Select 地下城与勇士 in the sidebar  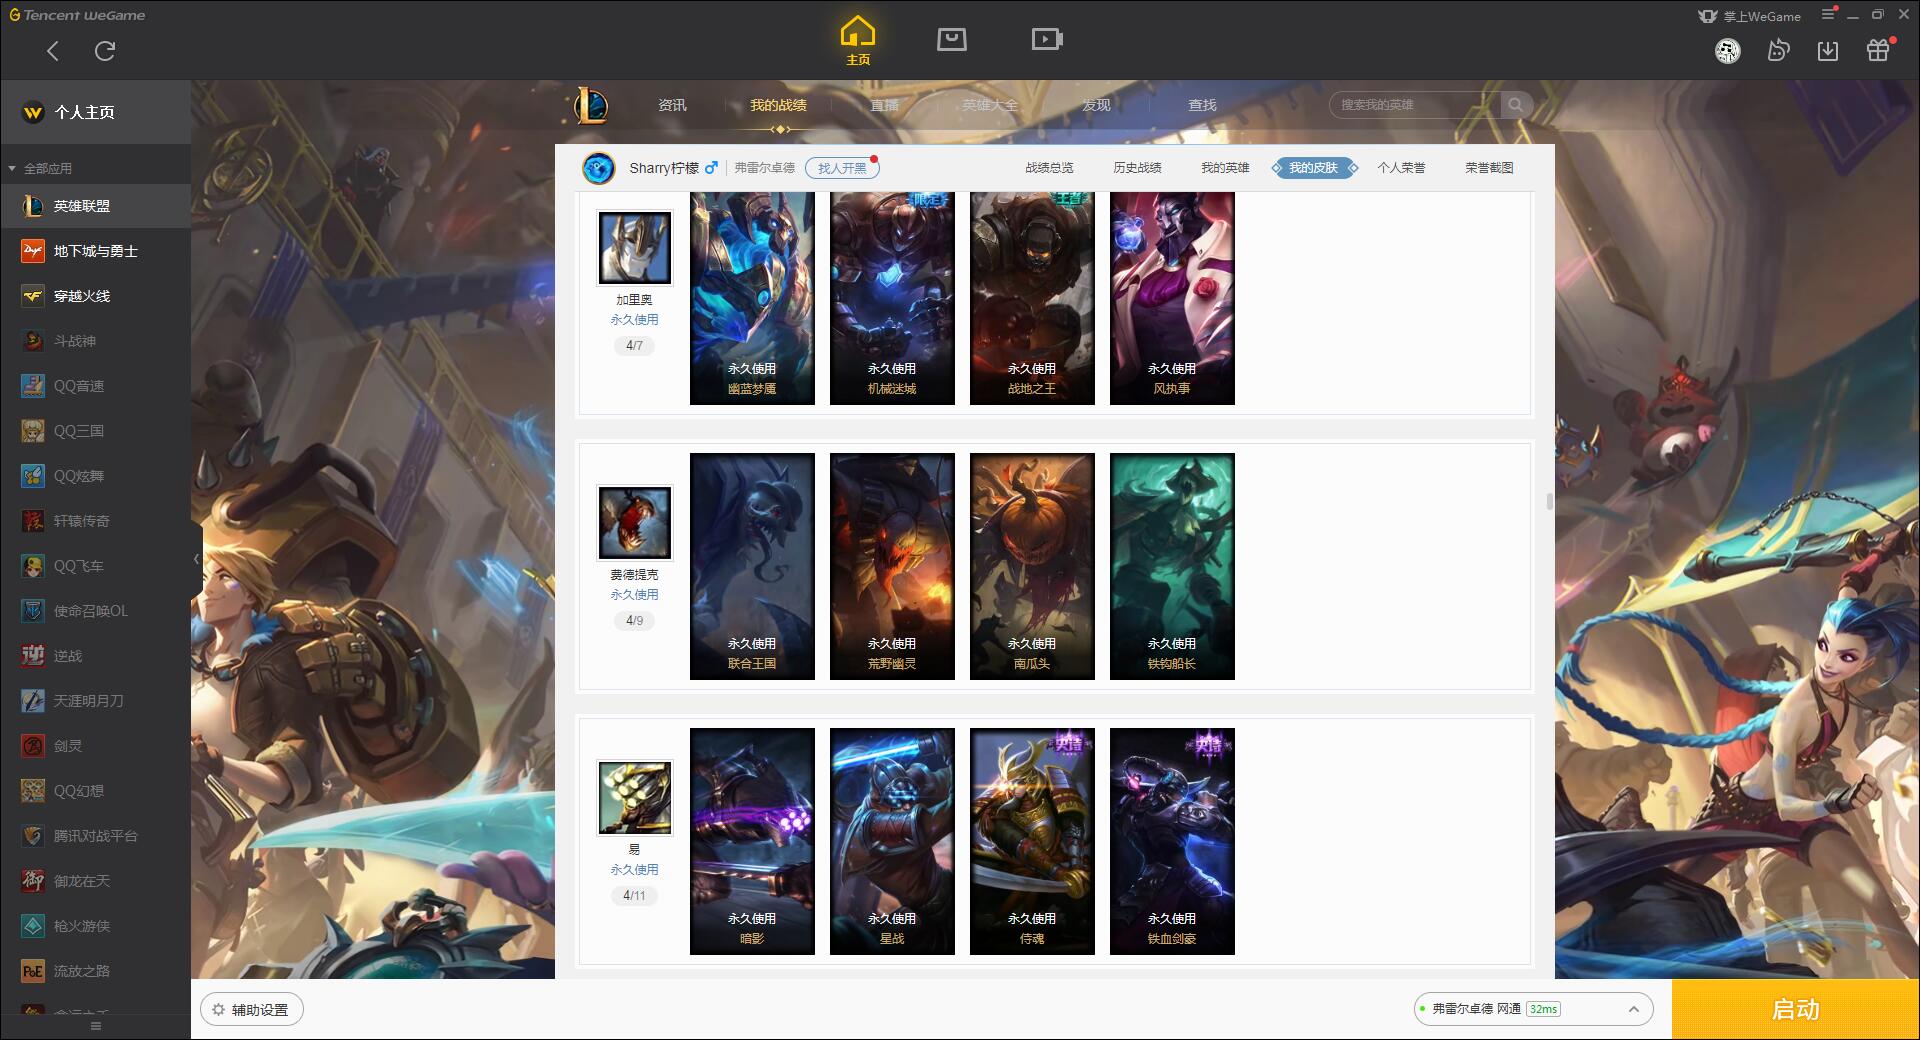tap(95, 251)
